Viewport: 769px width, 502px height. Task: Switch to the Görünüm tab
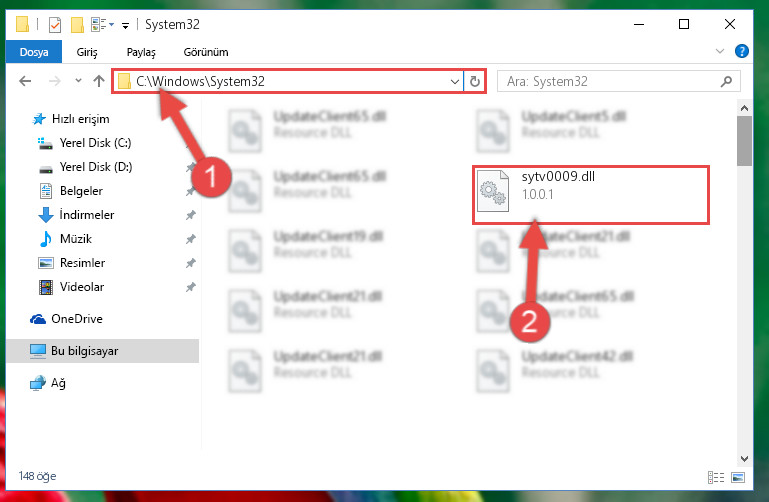206,52
